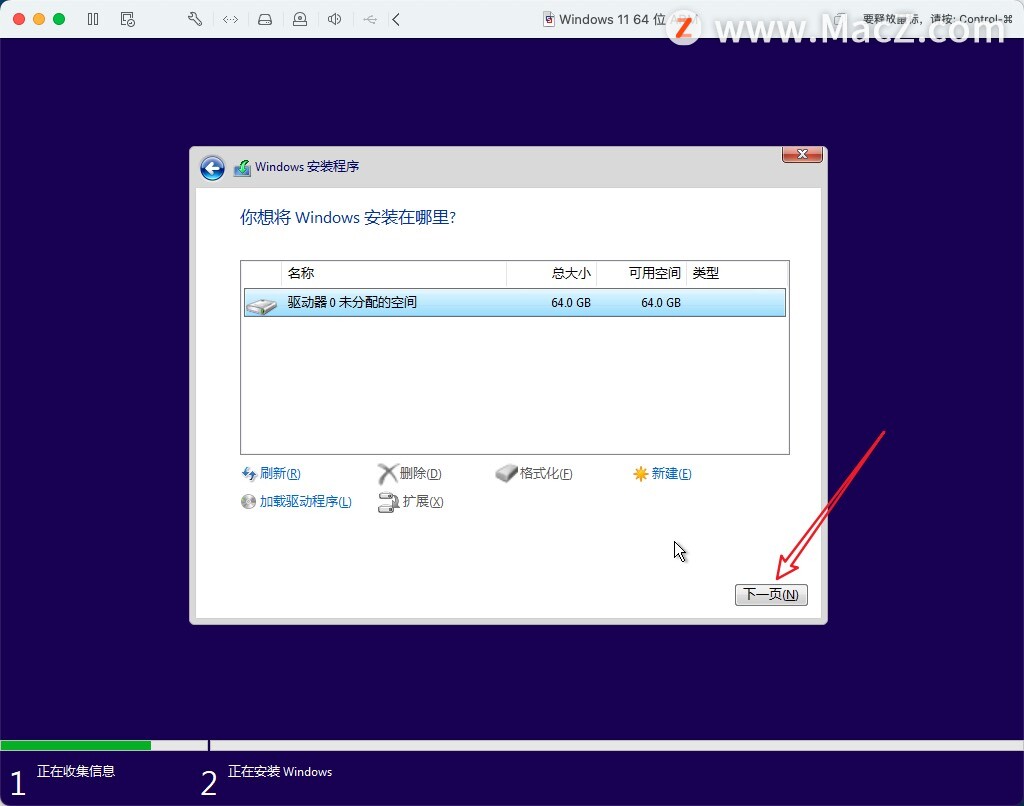
Task: Click the 刷新(R) refresh link
Action: tap(272, 474)
